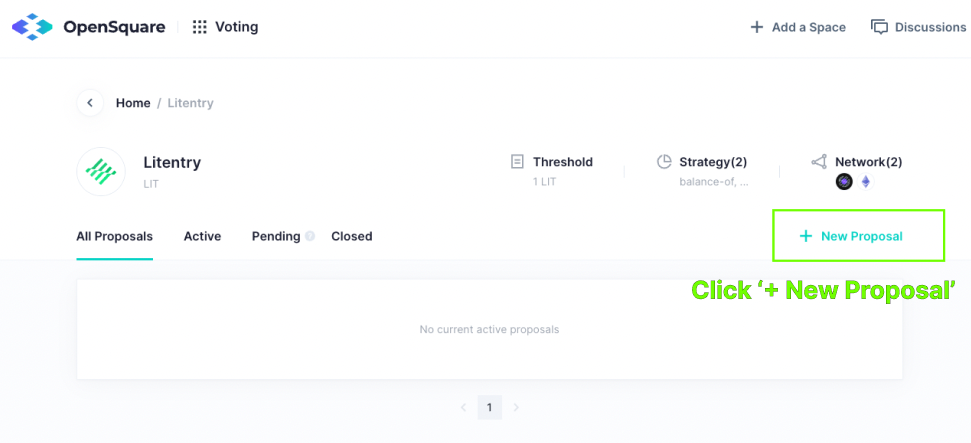Open the Closed proposals tab

[x=352, y=236]
